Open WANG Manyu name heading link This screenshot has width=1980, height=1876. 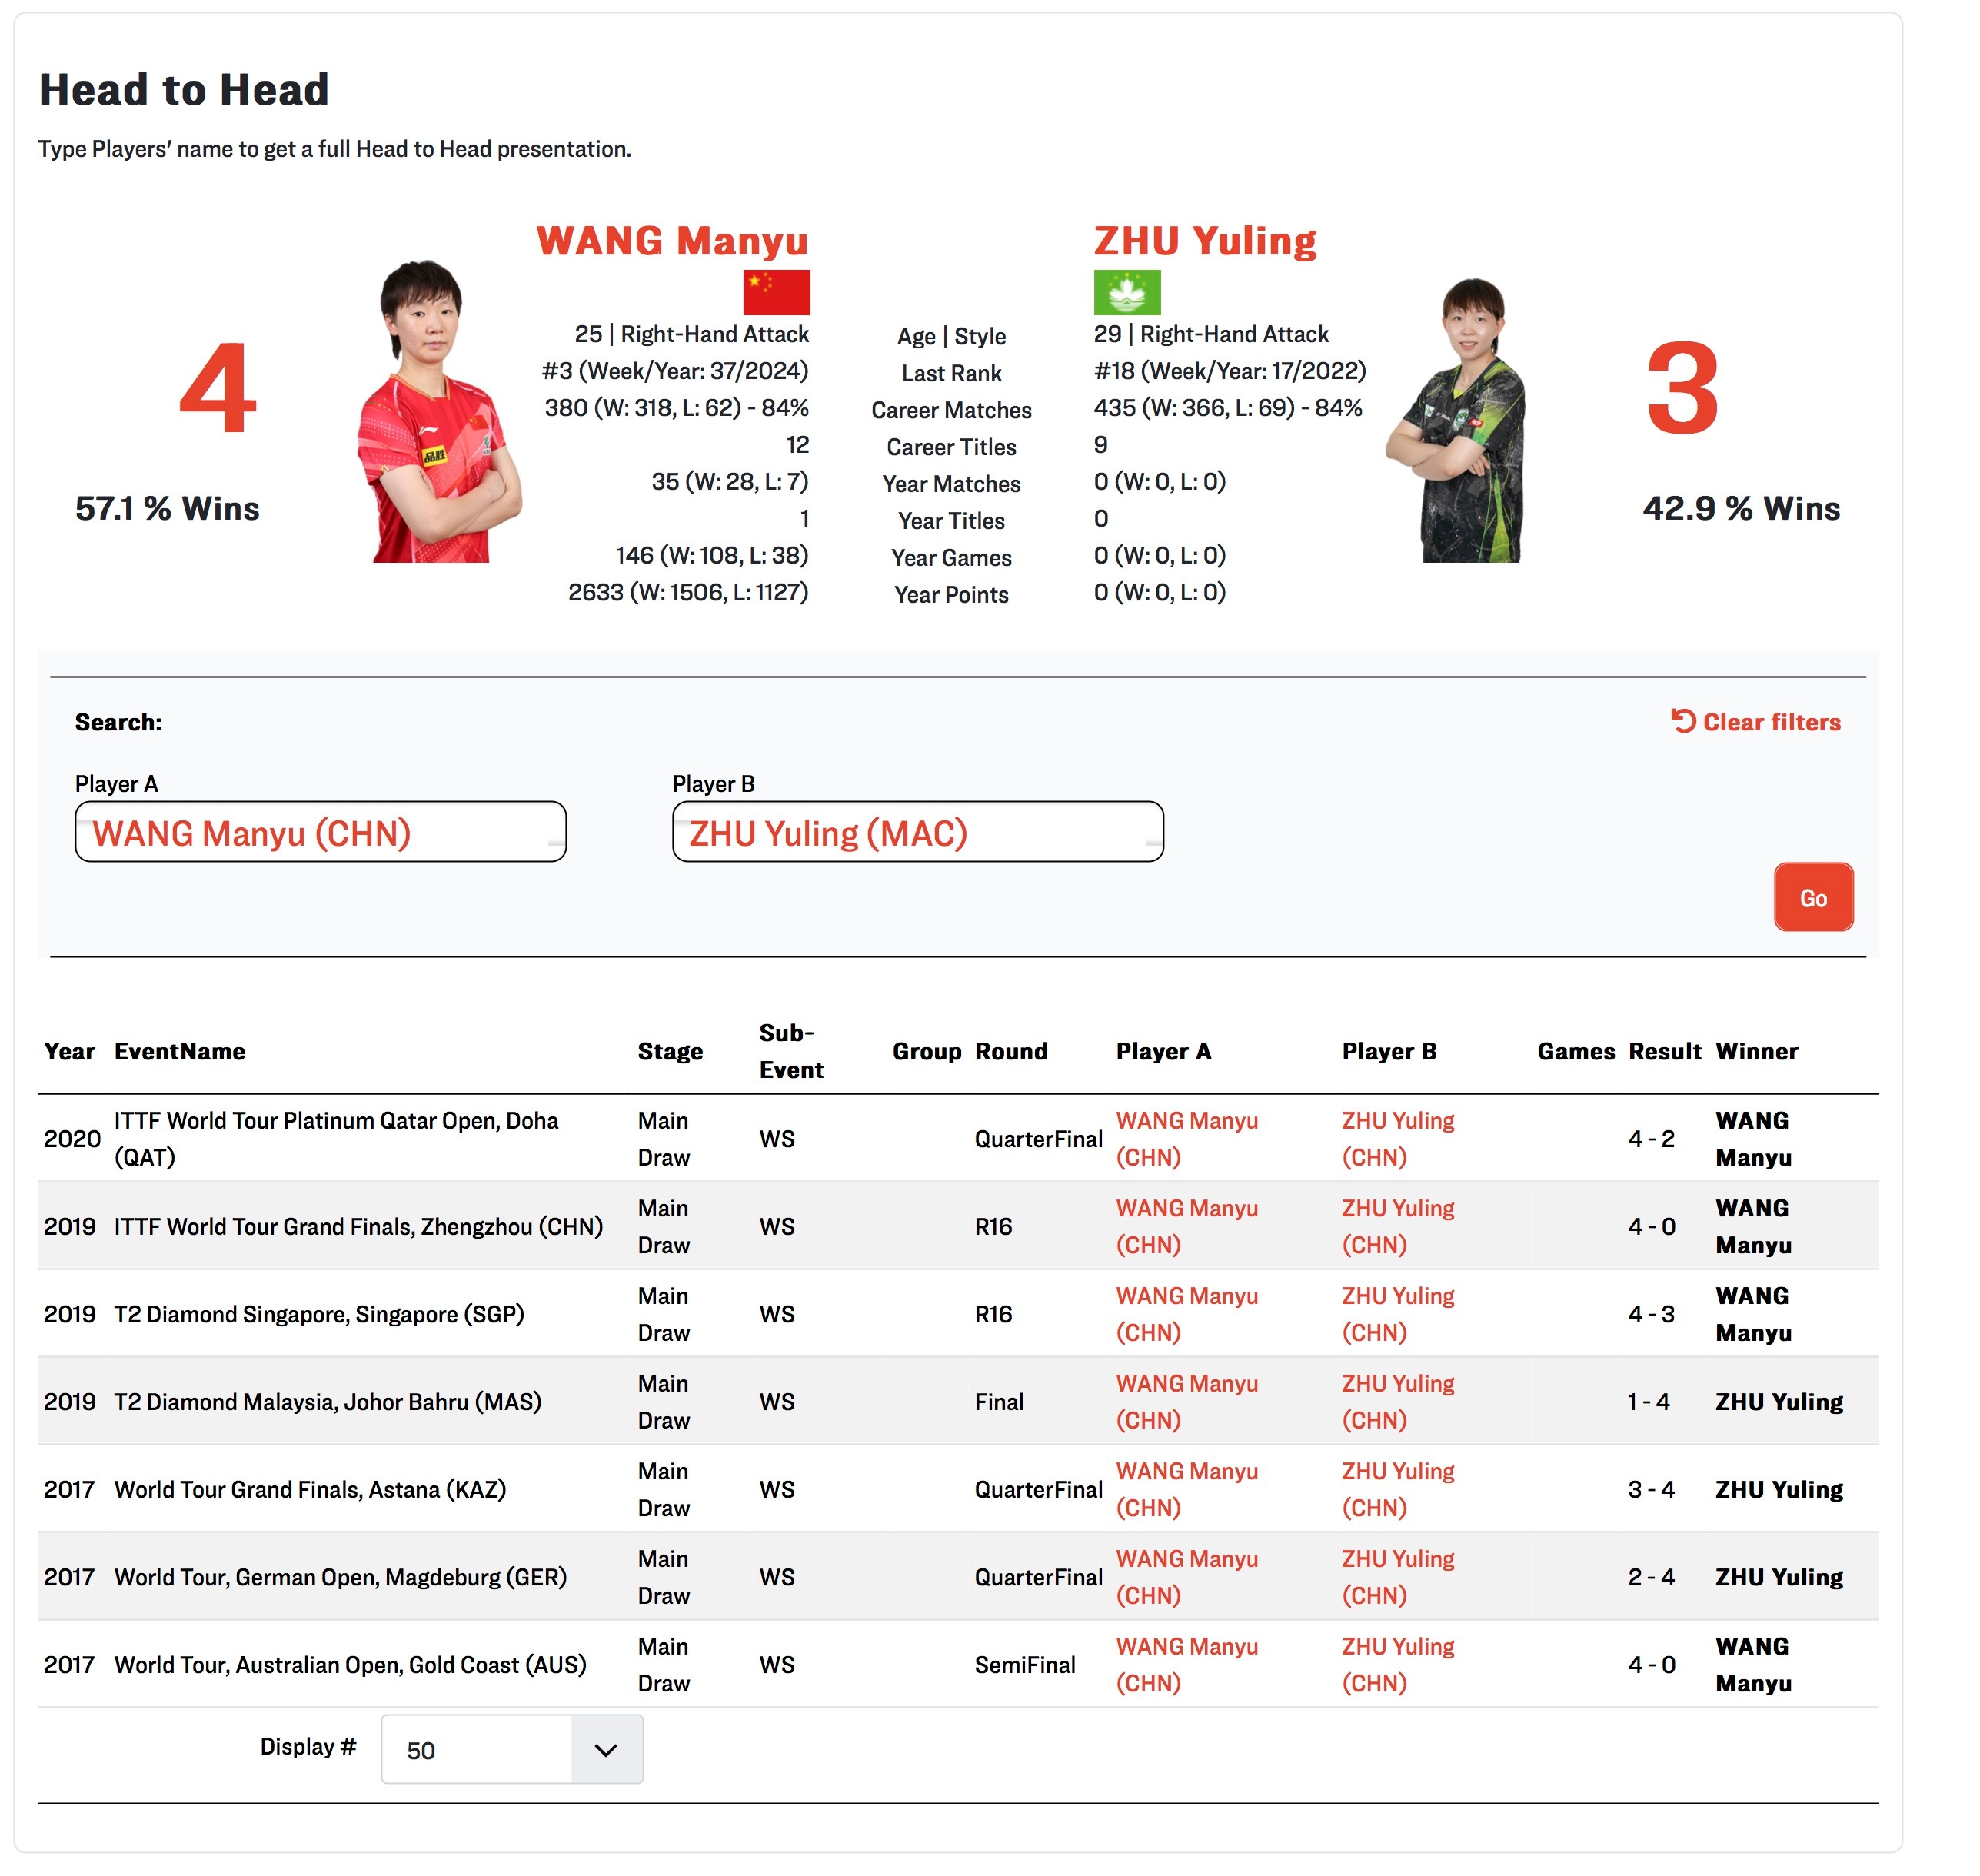(x=672, y=241)
